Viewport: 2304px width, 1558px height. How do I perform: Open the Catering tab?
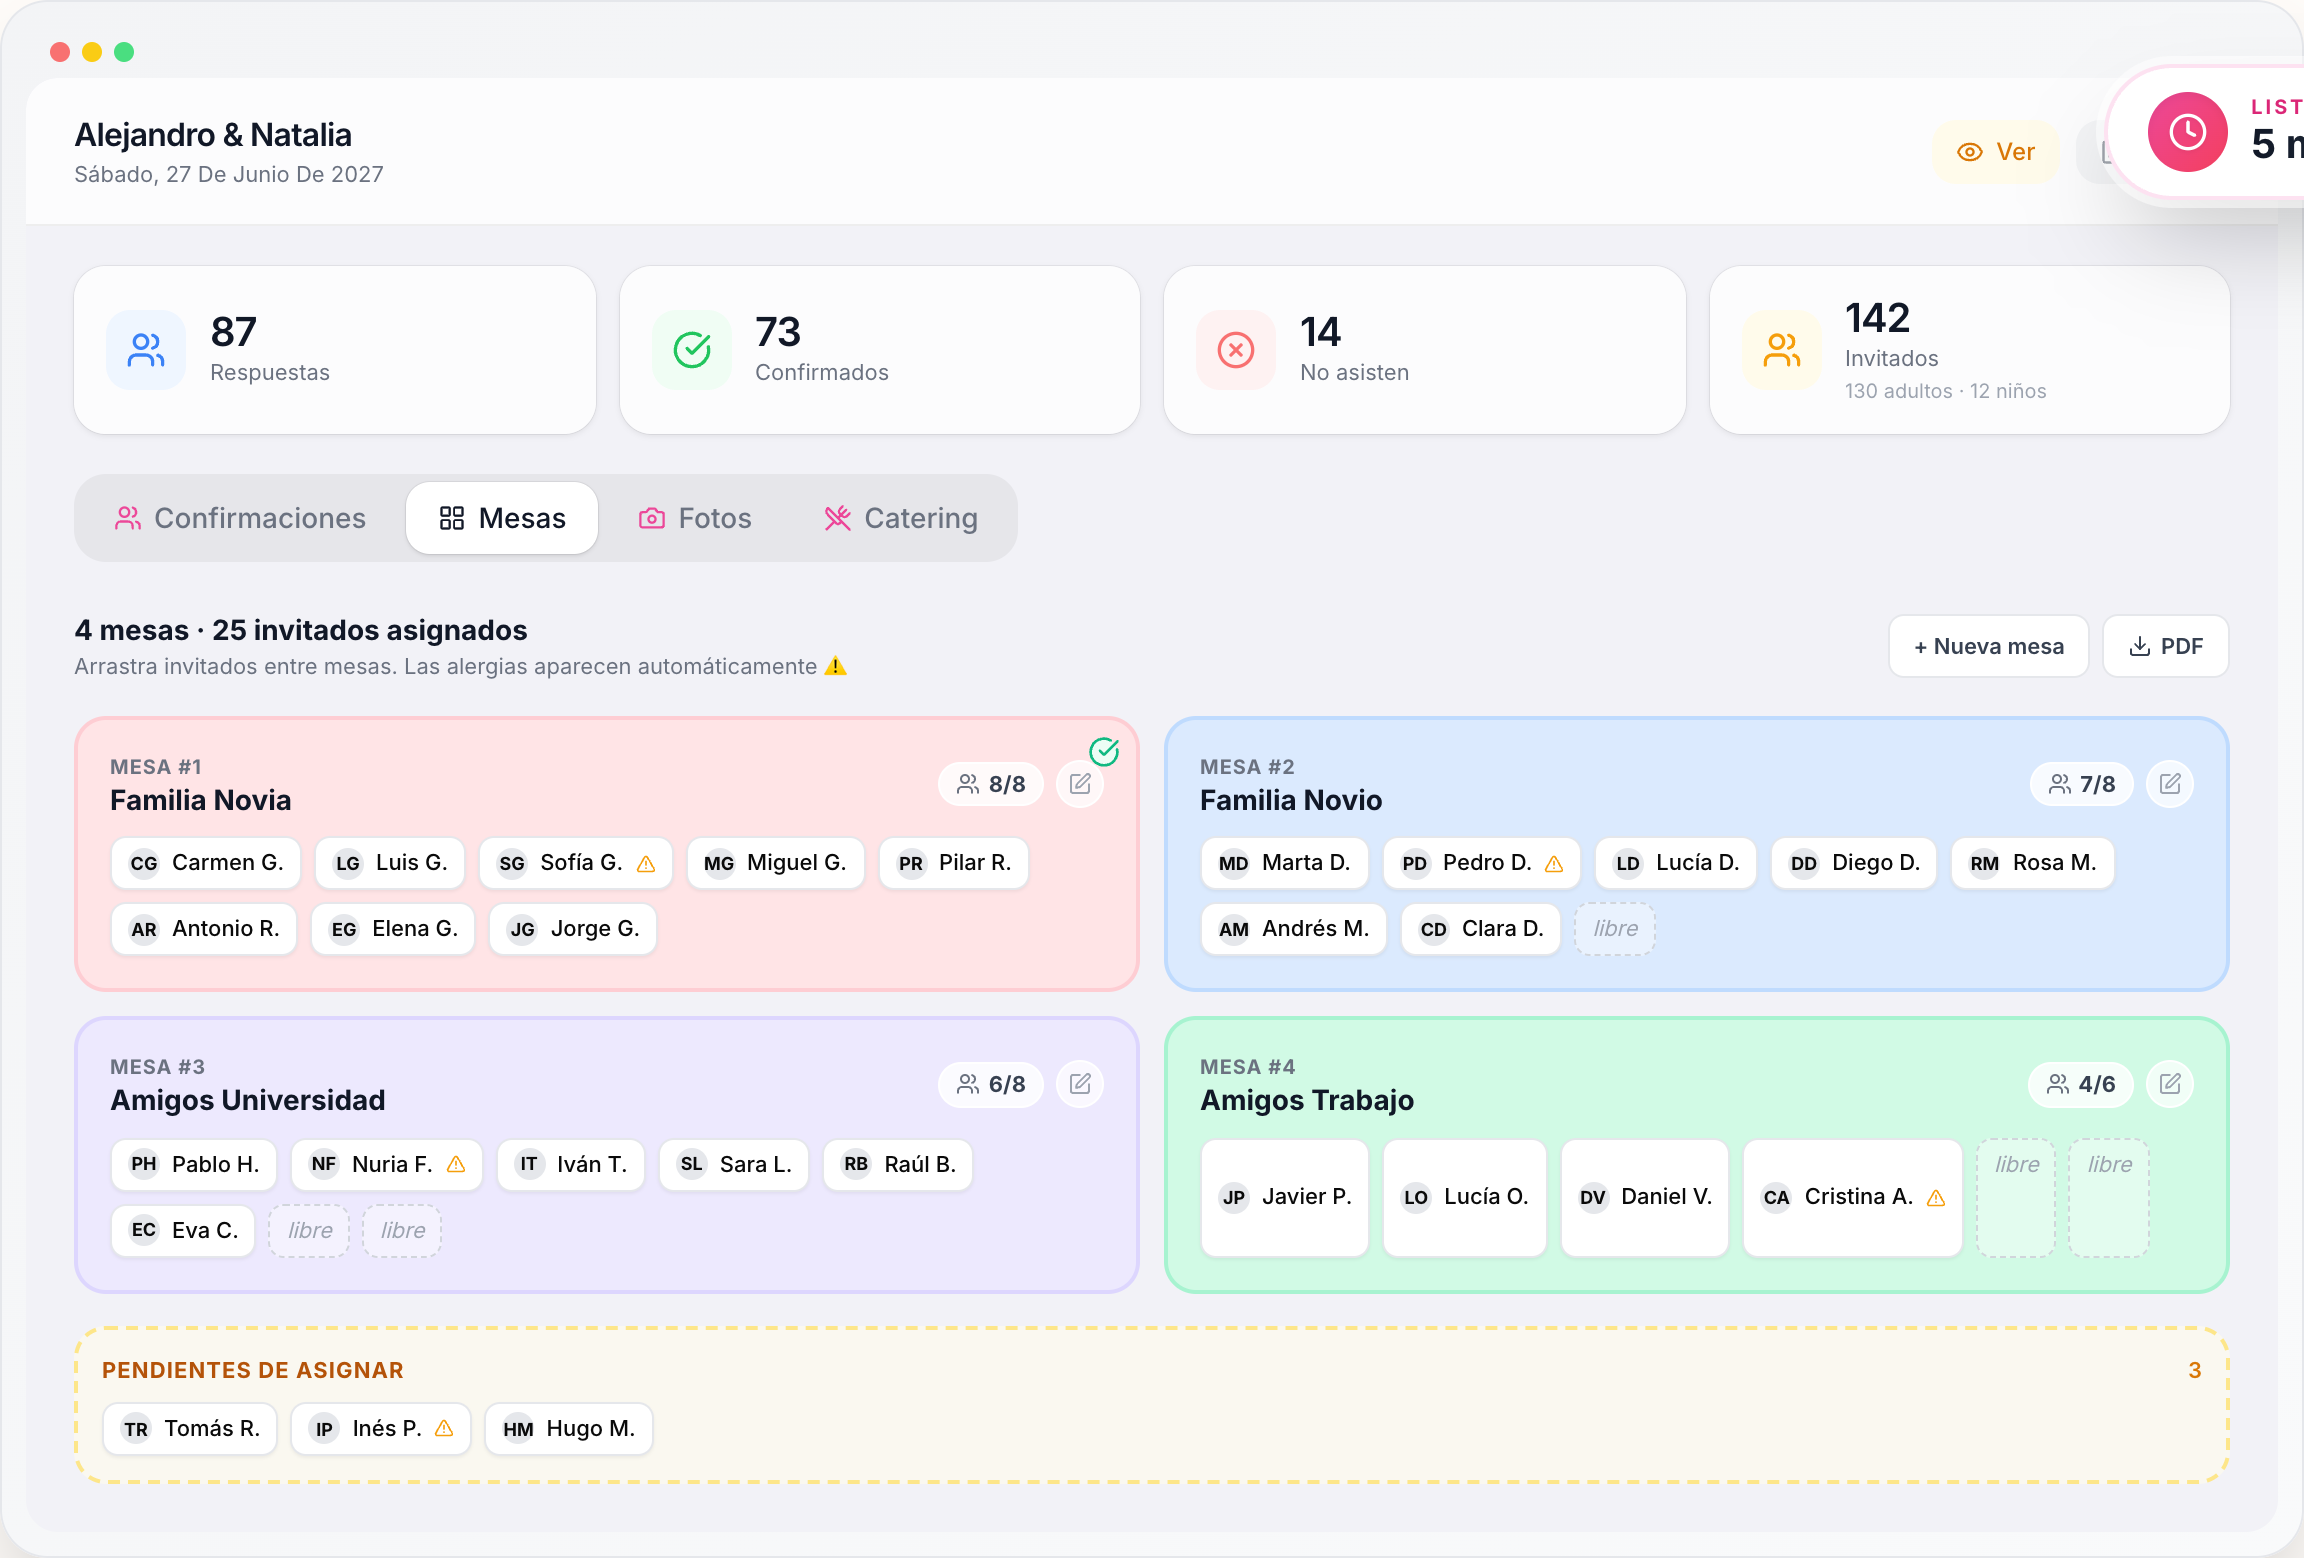[x=901, y=518]
